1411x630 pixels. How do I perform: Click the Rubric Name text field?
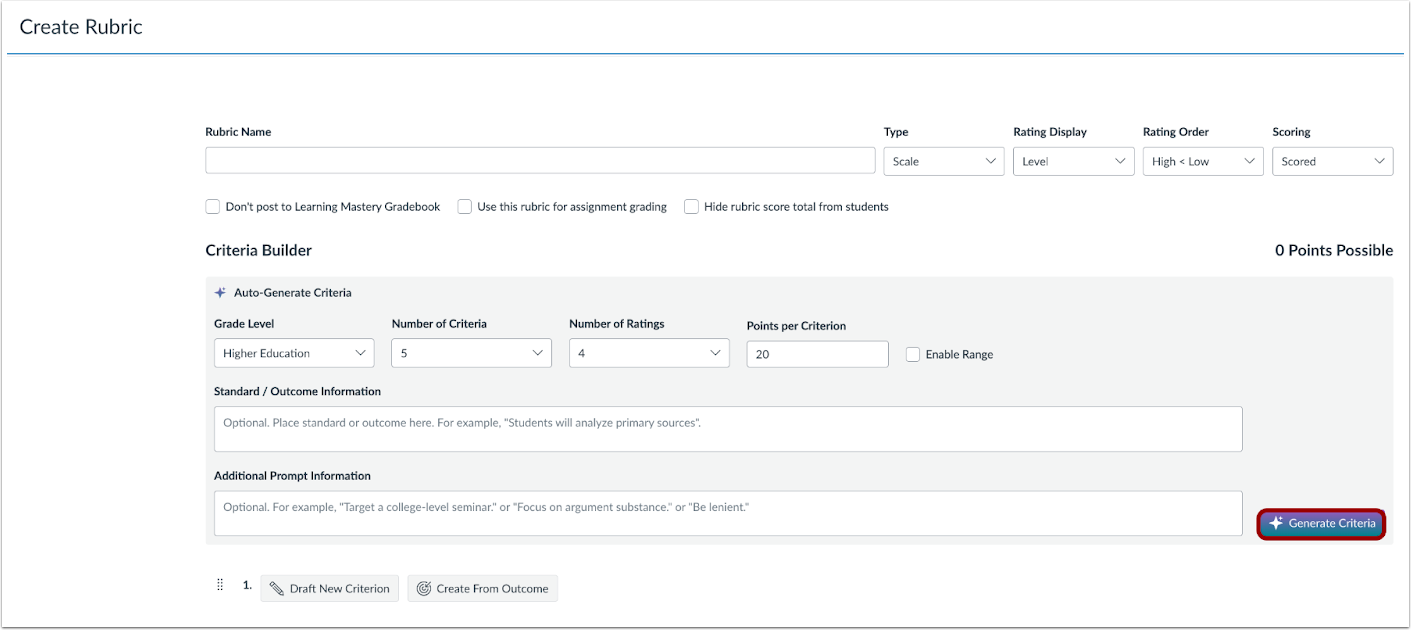[x=540, y=161]
